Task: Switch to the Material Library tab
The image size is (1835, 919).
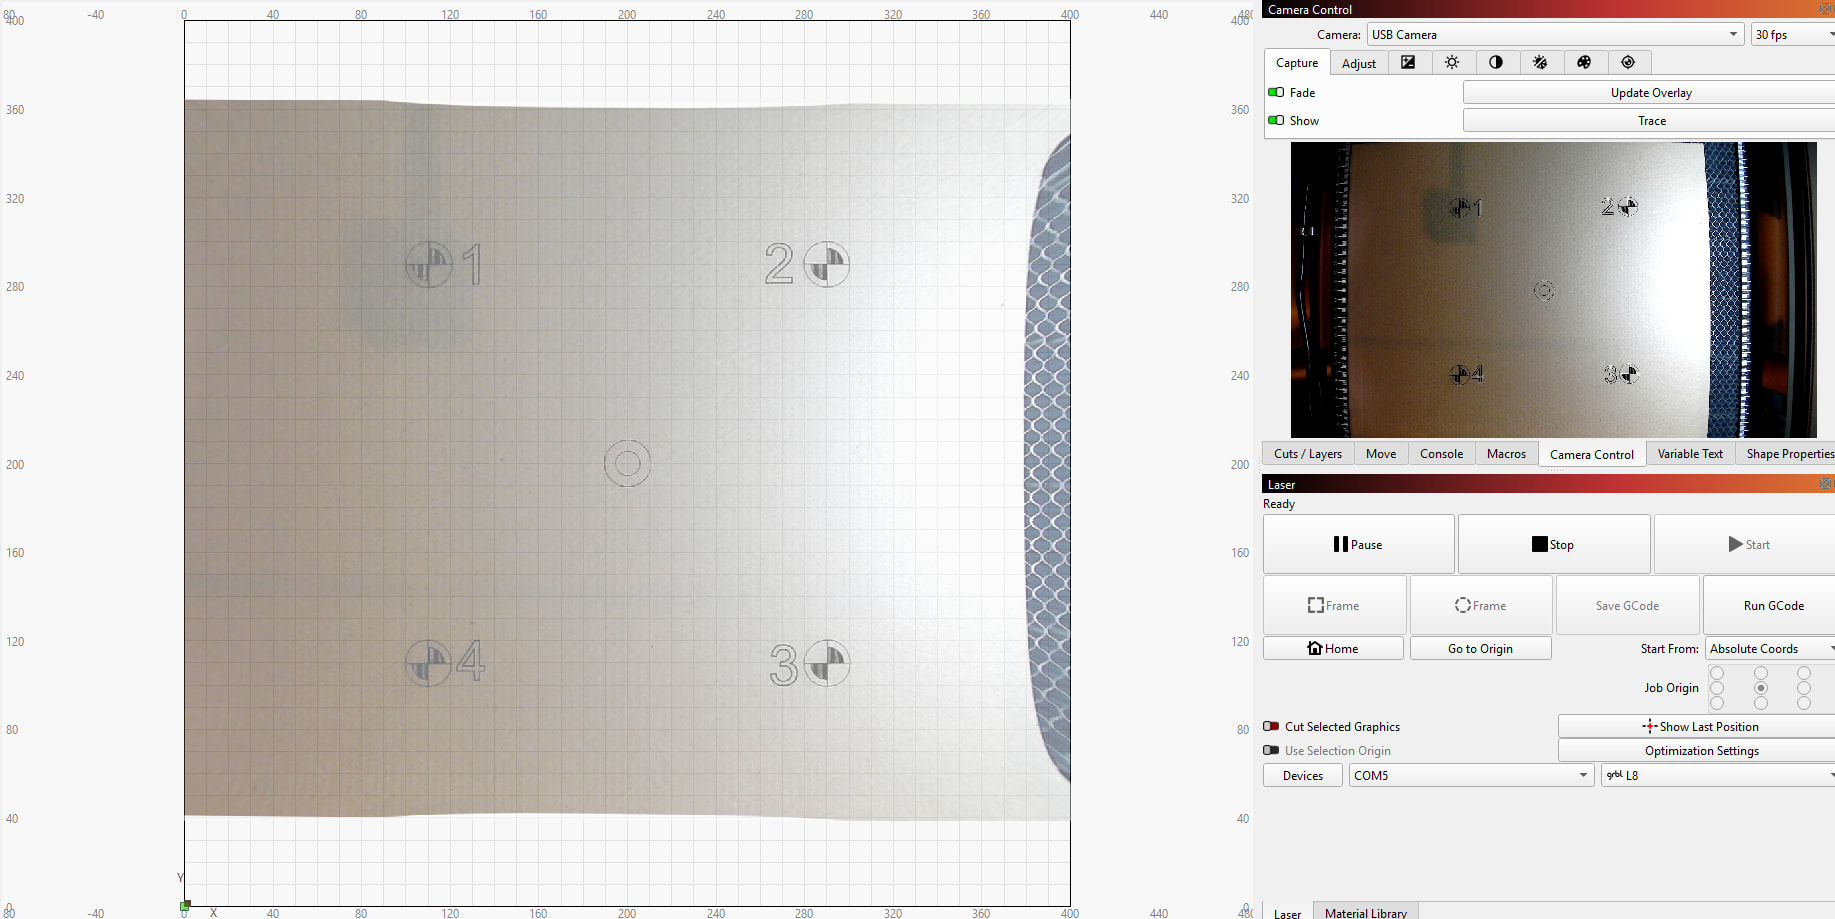Action: 1365,912
